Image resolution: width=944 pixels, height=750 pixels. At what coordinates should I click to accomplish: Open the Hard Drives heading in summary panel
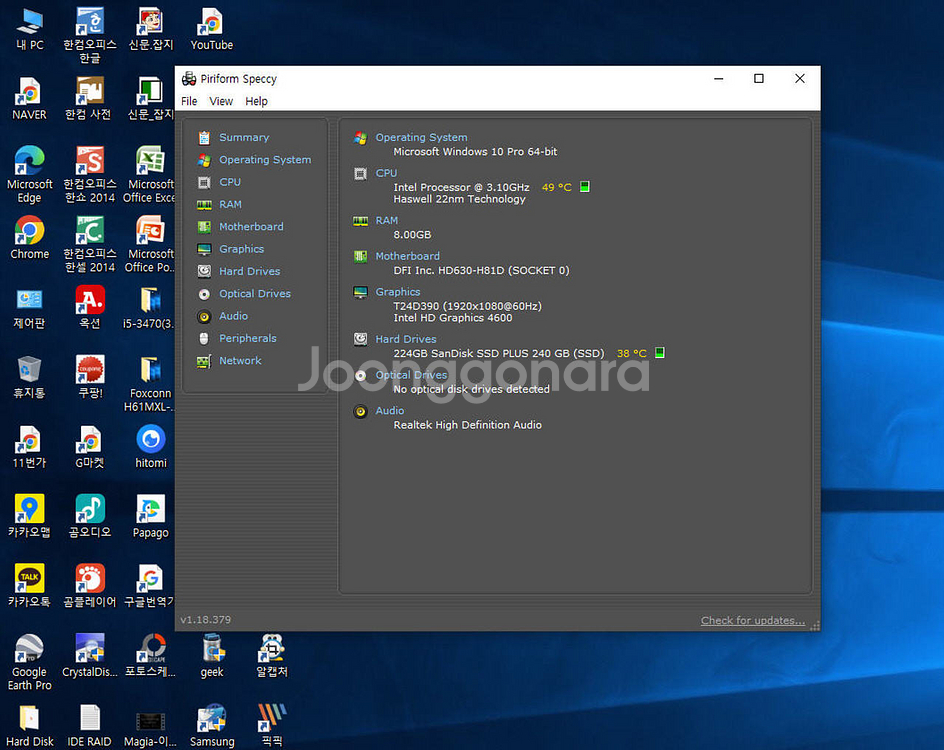tap(406, 339)
